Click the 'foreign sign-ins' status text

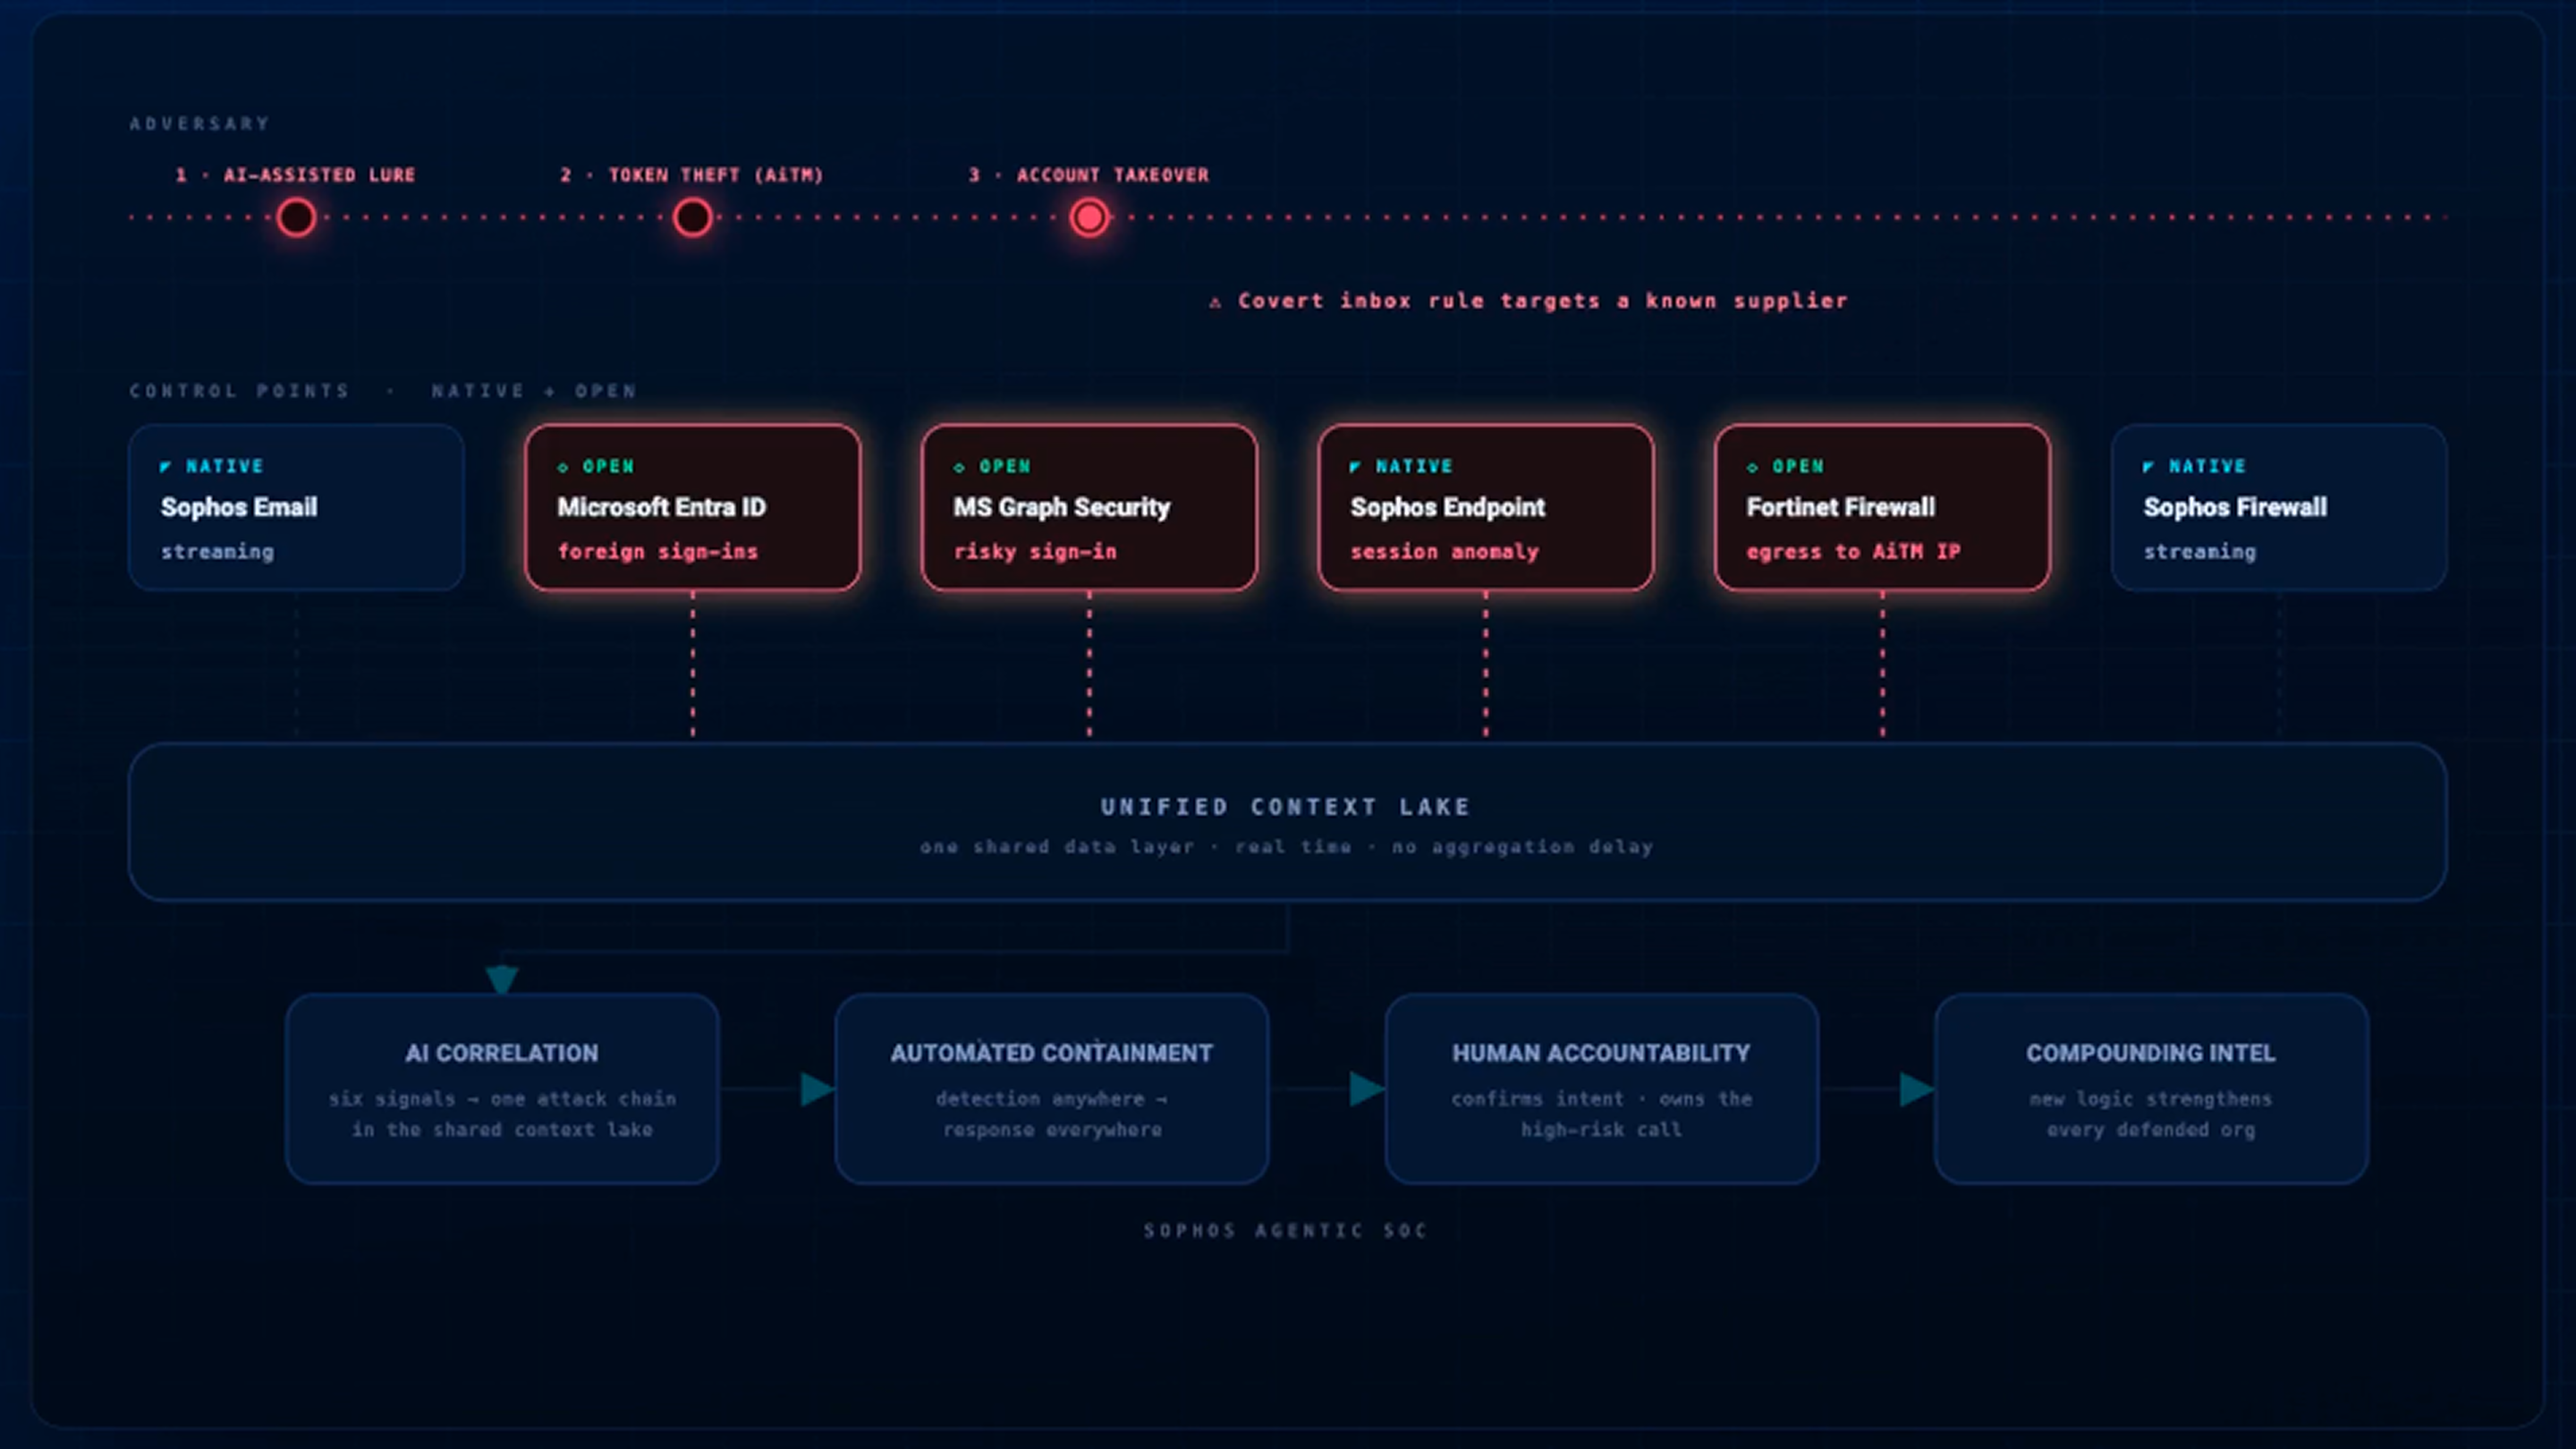(657, 552)
